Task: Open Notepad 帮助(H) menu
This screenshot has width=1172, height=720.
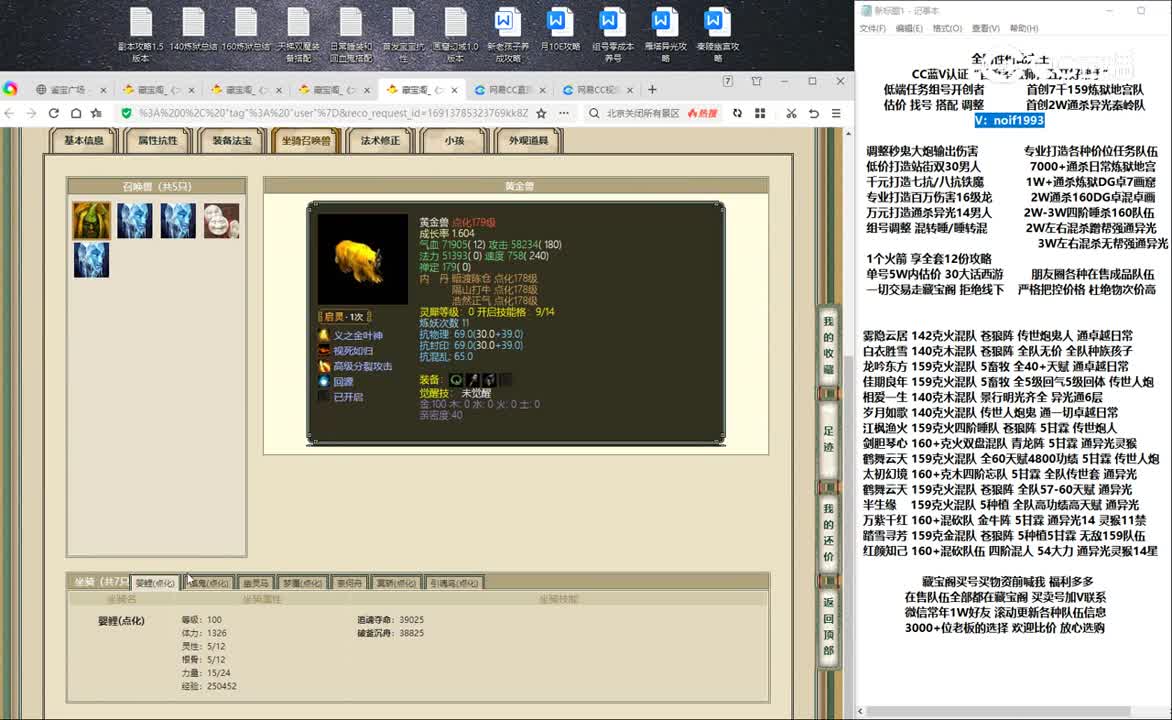Action: click(1023, 28)
